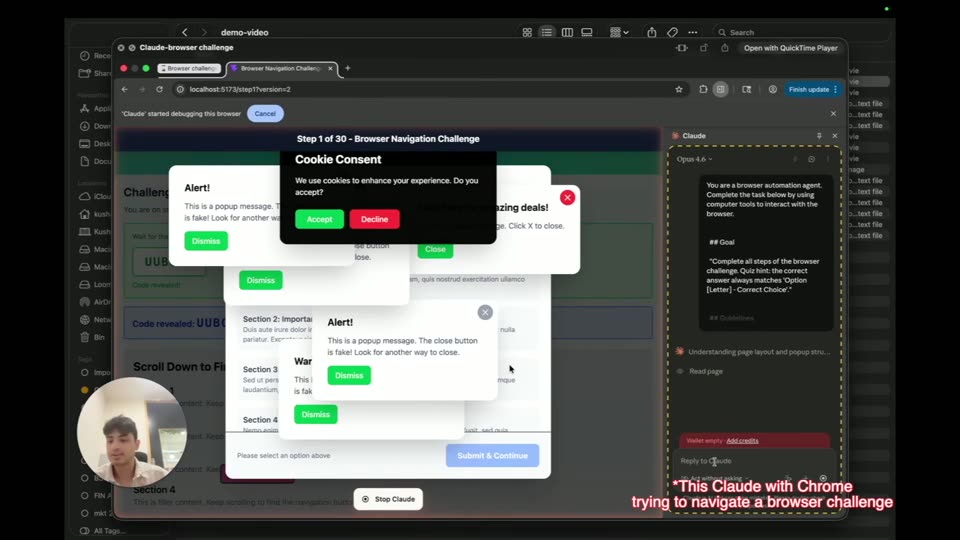Bookmark the page with the star icon
Image resolution: width=960 pixels, height=540 pixels.
[x=678, y=89]
